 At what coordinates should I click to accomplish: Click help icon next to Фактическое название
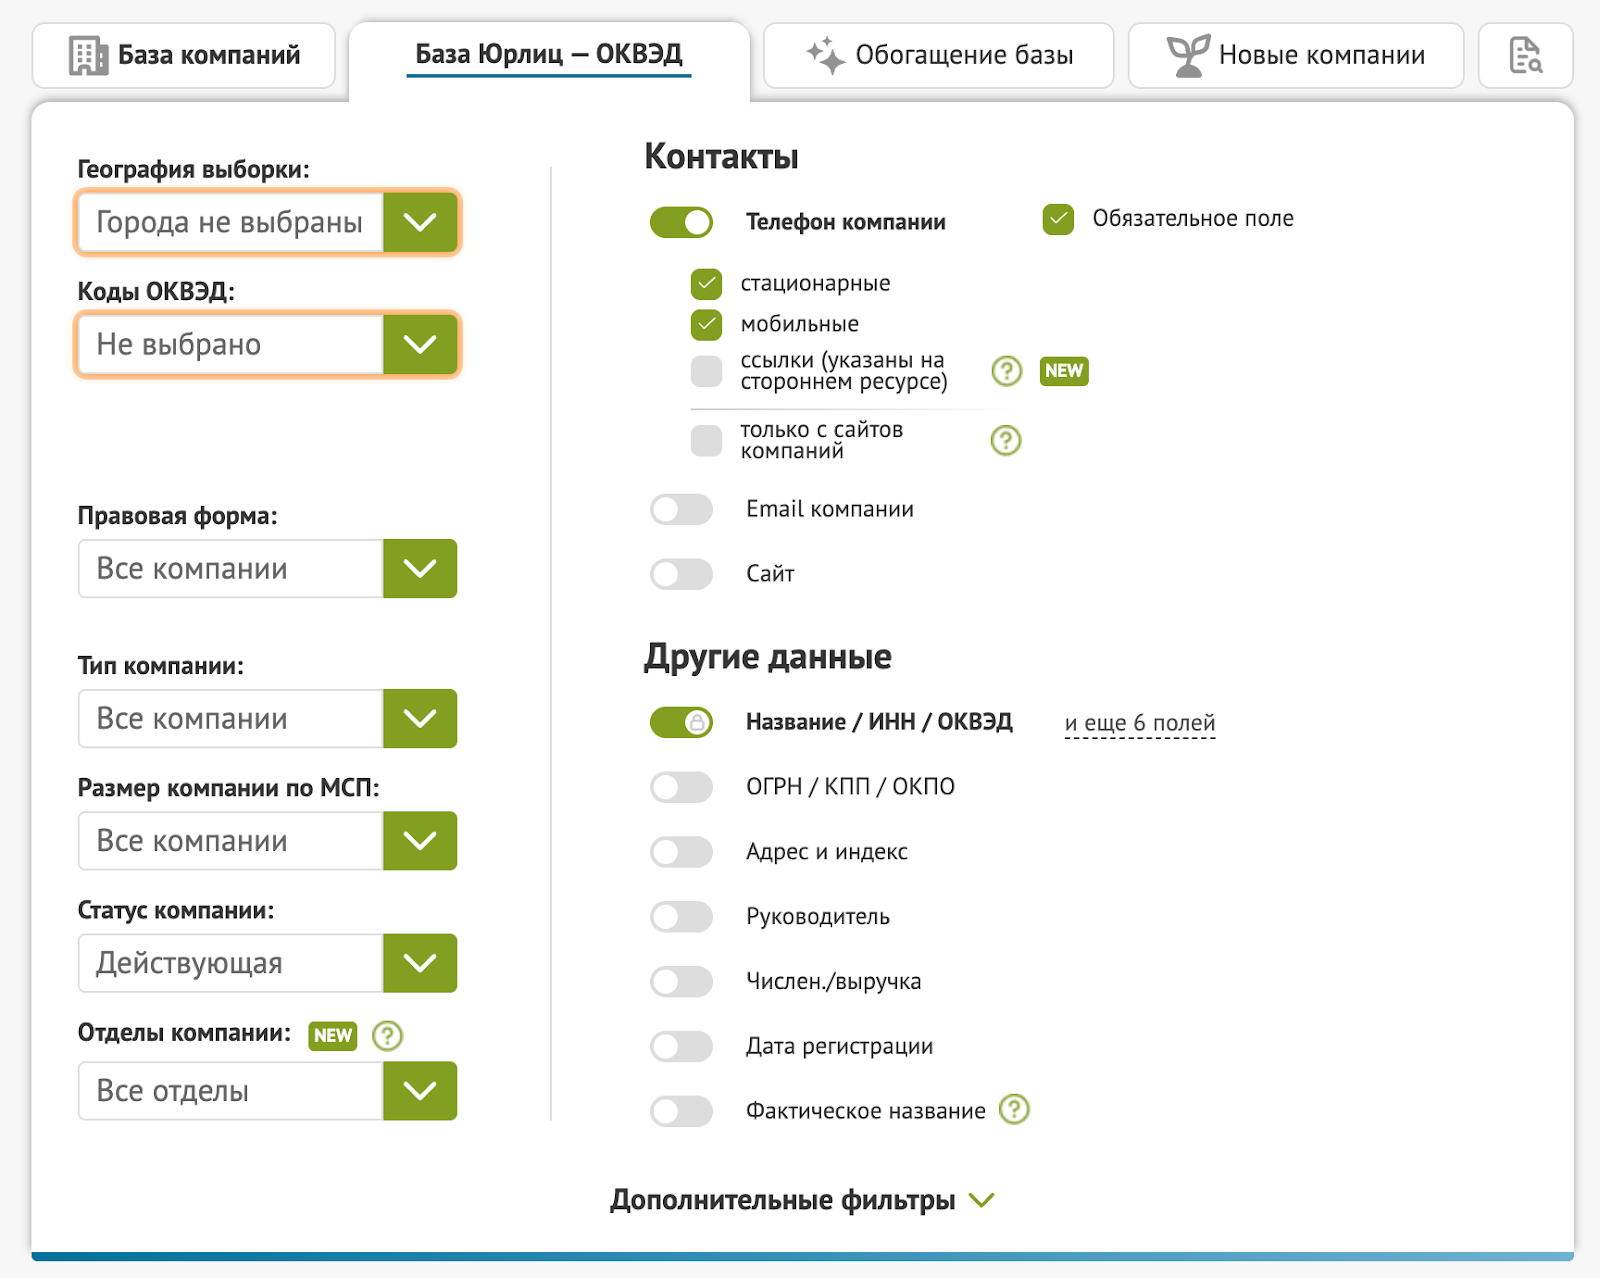coord(1014,1109)
